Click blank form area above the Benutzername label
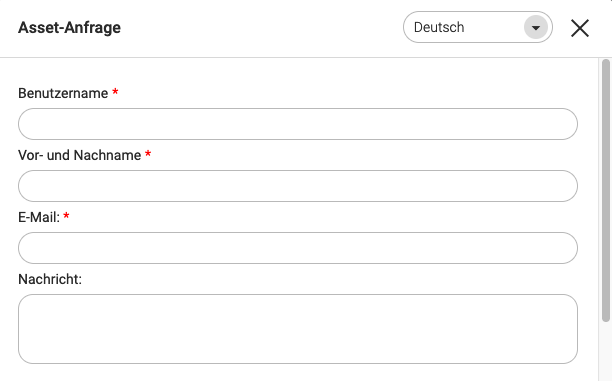Screen dimensions: 612x381 298,71
